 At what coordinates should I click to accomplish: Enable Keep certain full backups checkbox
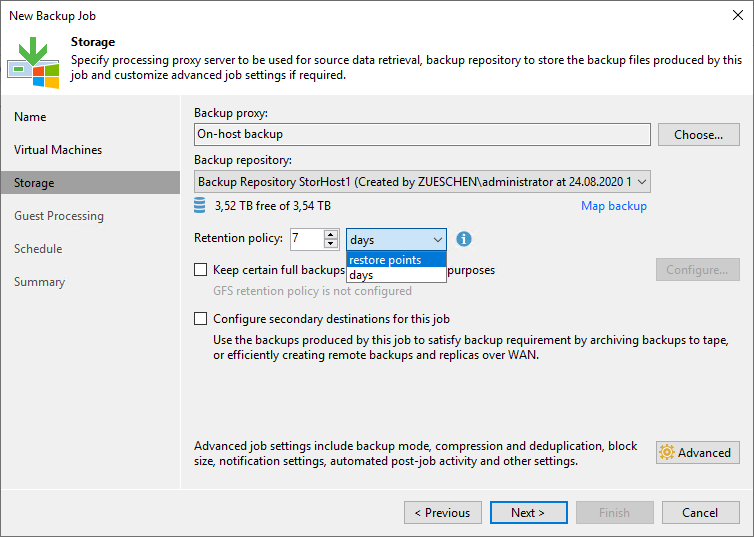click(x=201, y=270)
